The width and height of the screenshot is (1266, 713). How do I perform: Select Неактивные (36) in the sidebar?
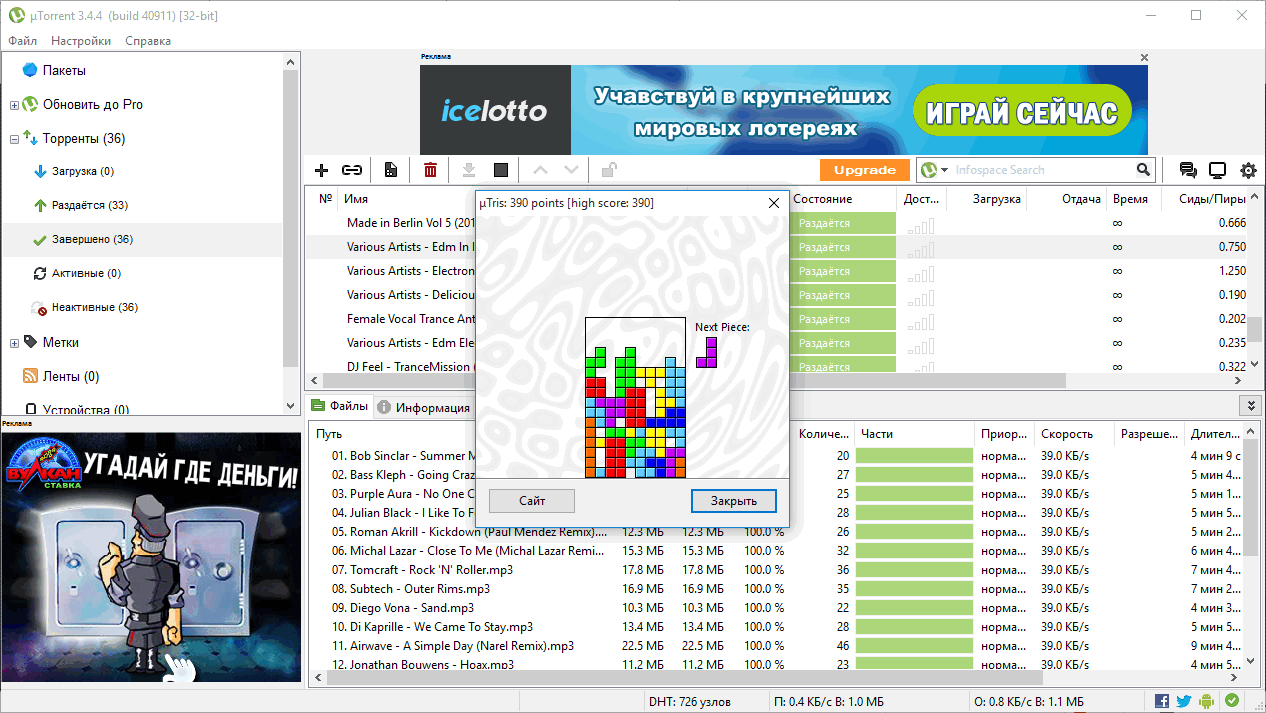pyautogui.click(x=95, y=307)
